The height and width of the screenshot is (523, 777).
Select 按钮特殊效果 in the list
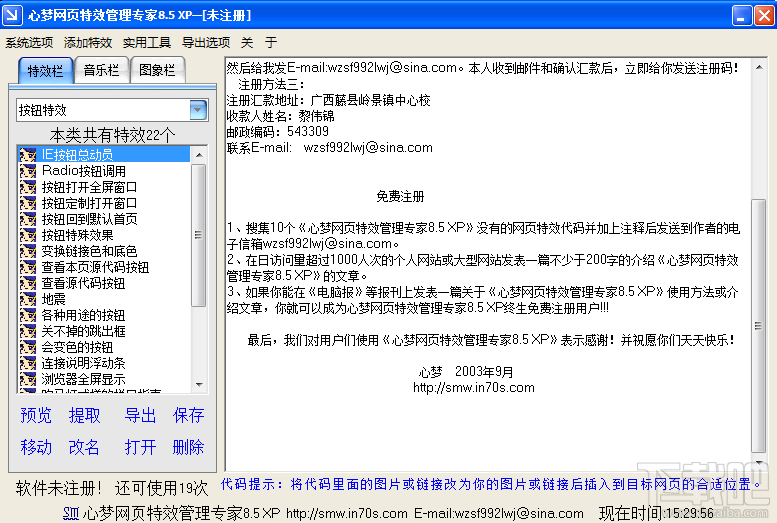[x=104, y=235]
